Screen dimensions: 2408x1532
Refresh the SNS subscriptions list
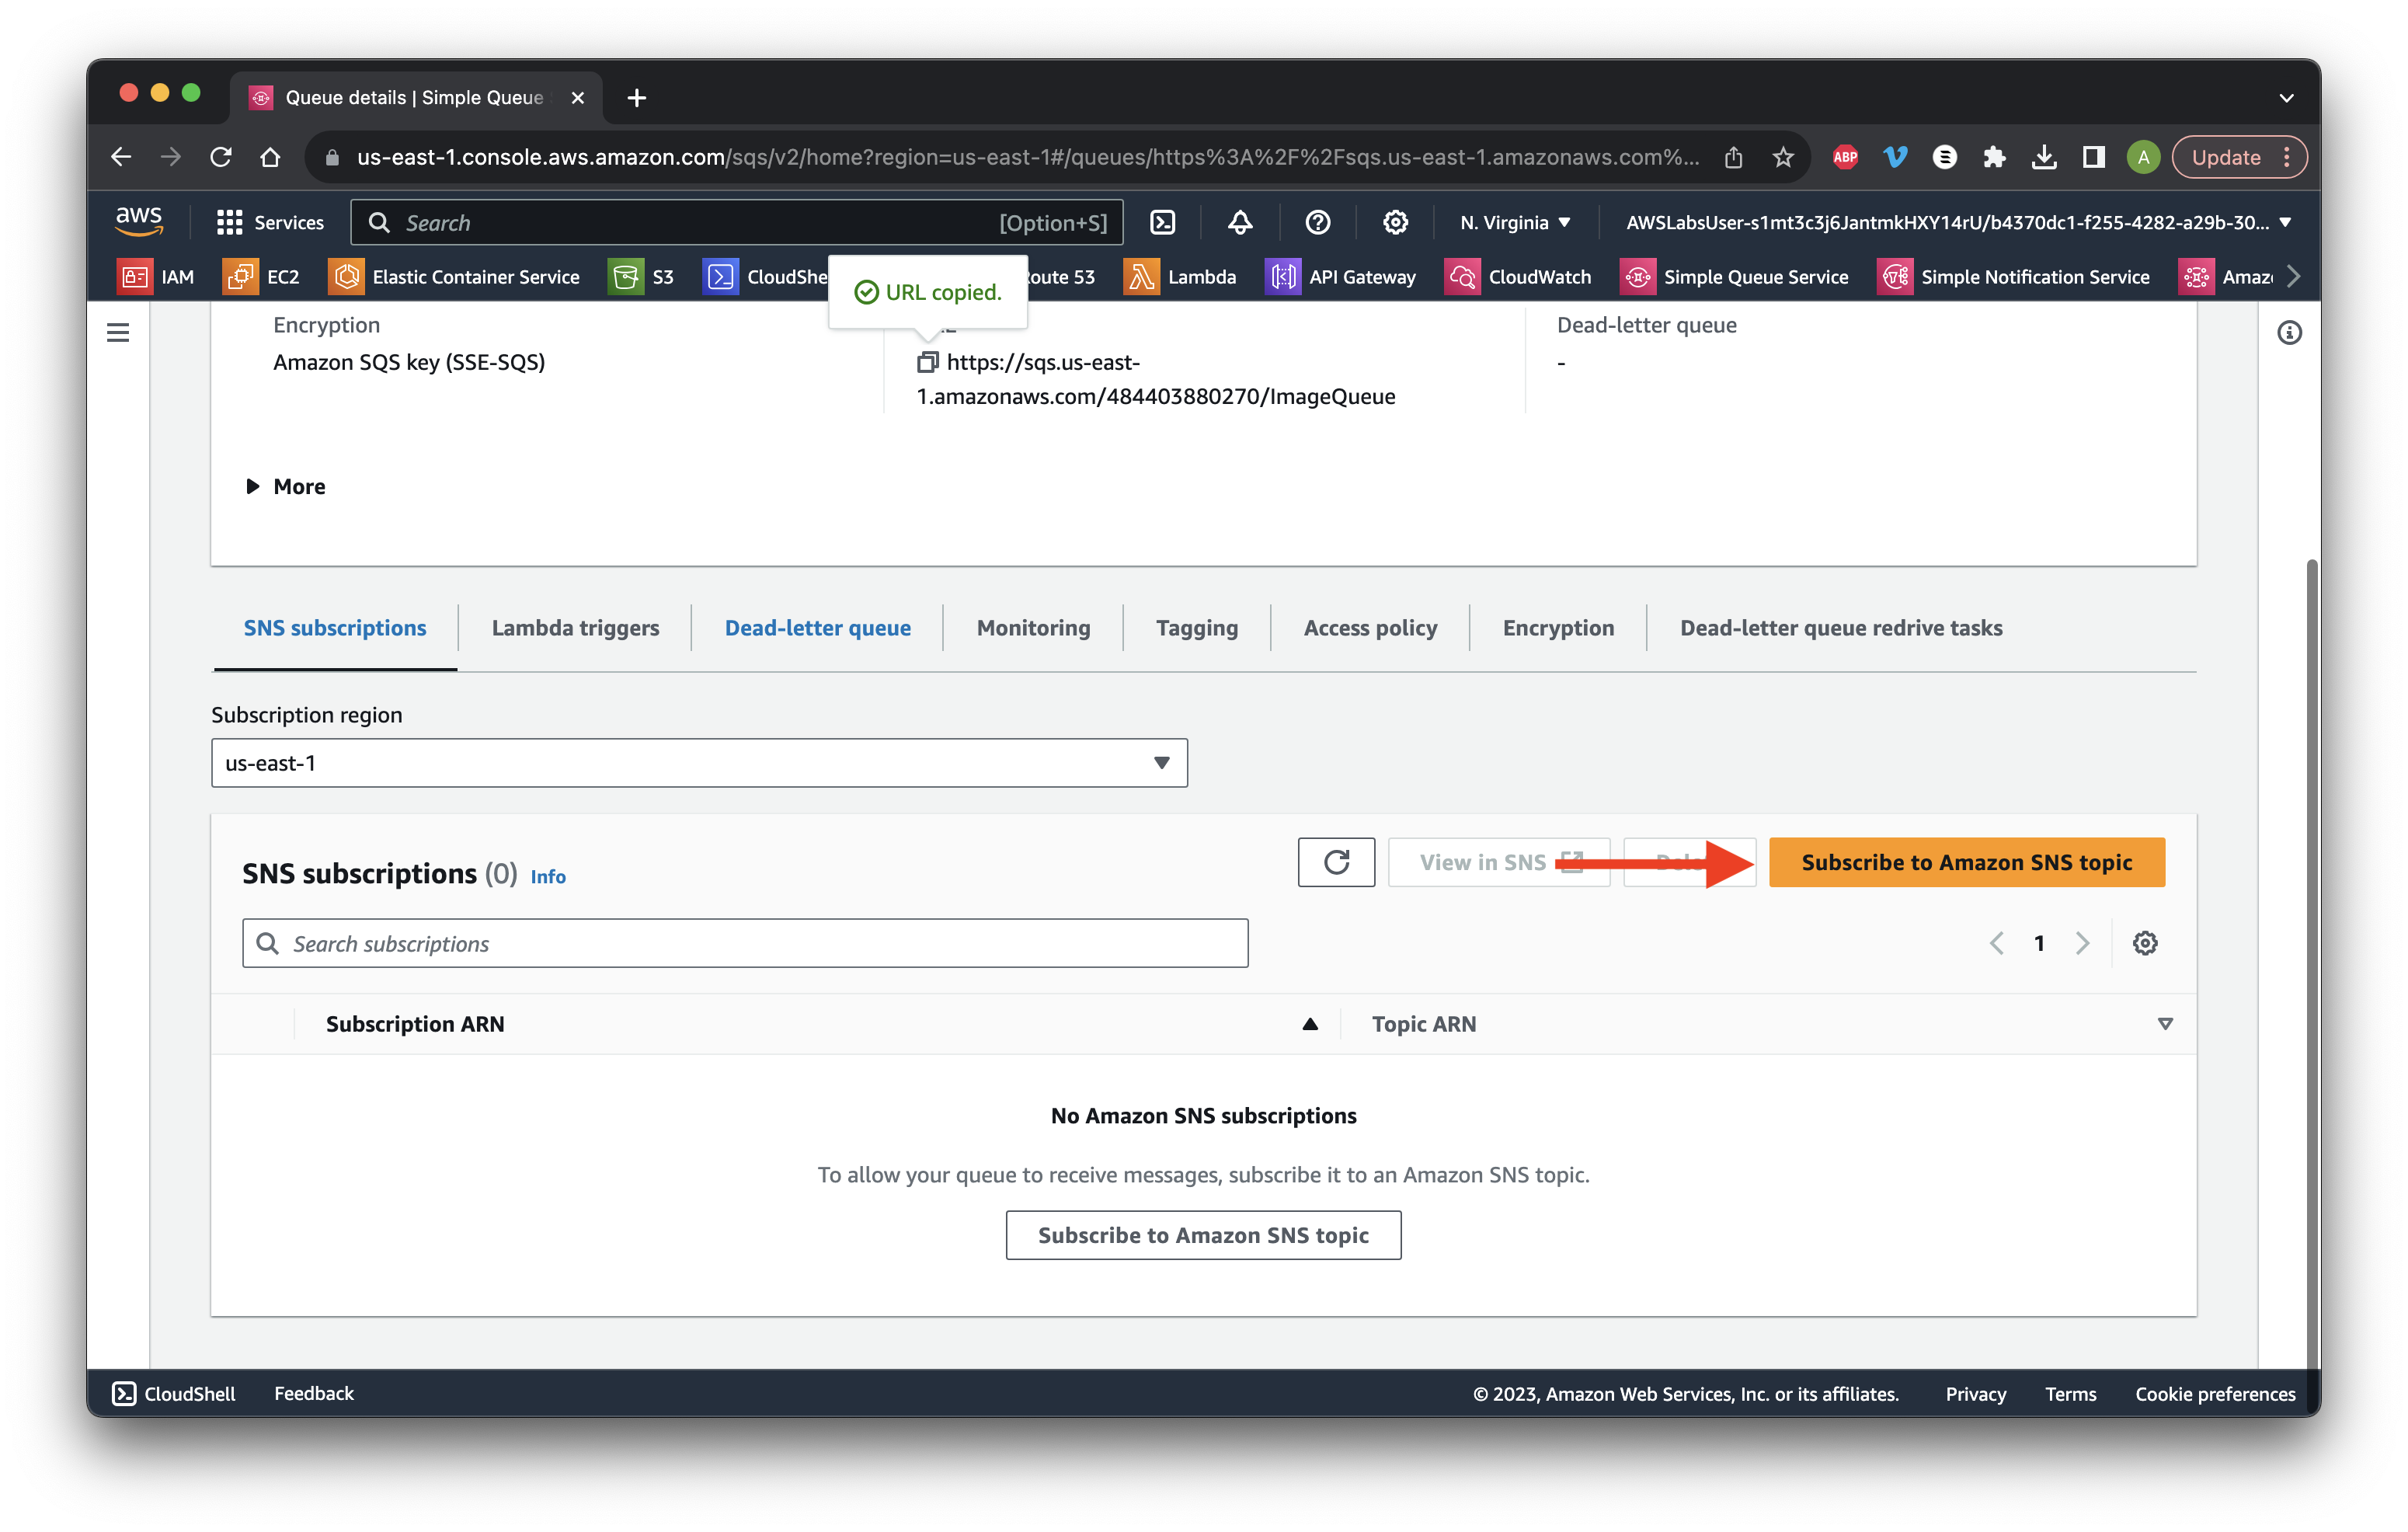pyautogui.click(x=1336, y=862)
